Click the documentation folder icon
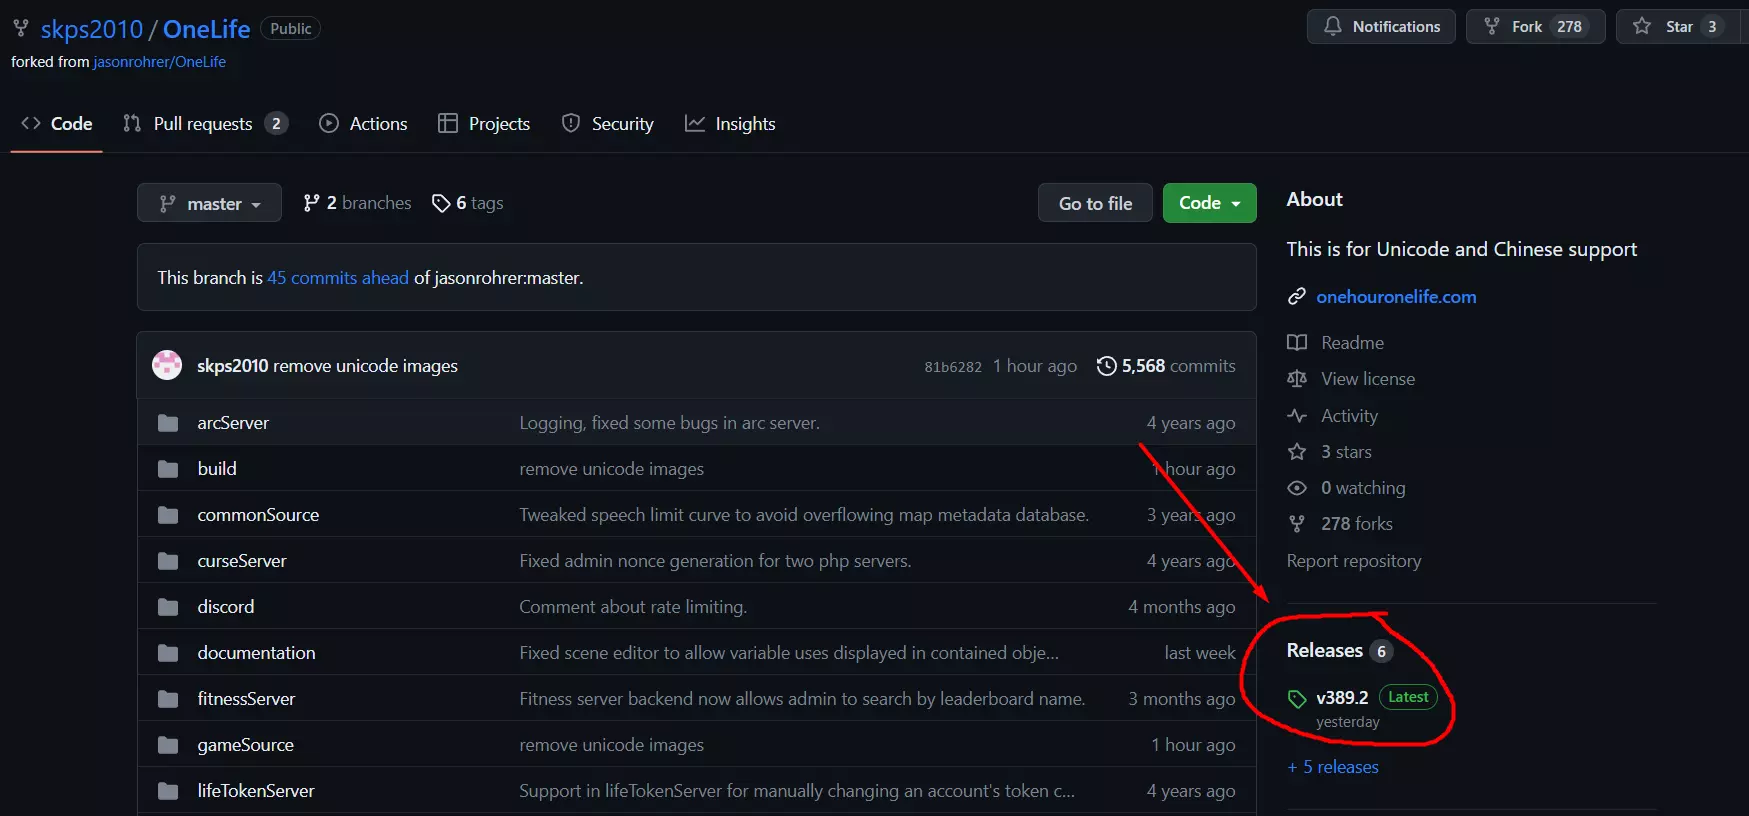 (168, 653)
